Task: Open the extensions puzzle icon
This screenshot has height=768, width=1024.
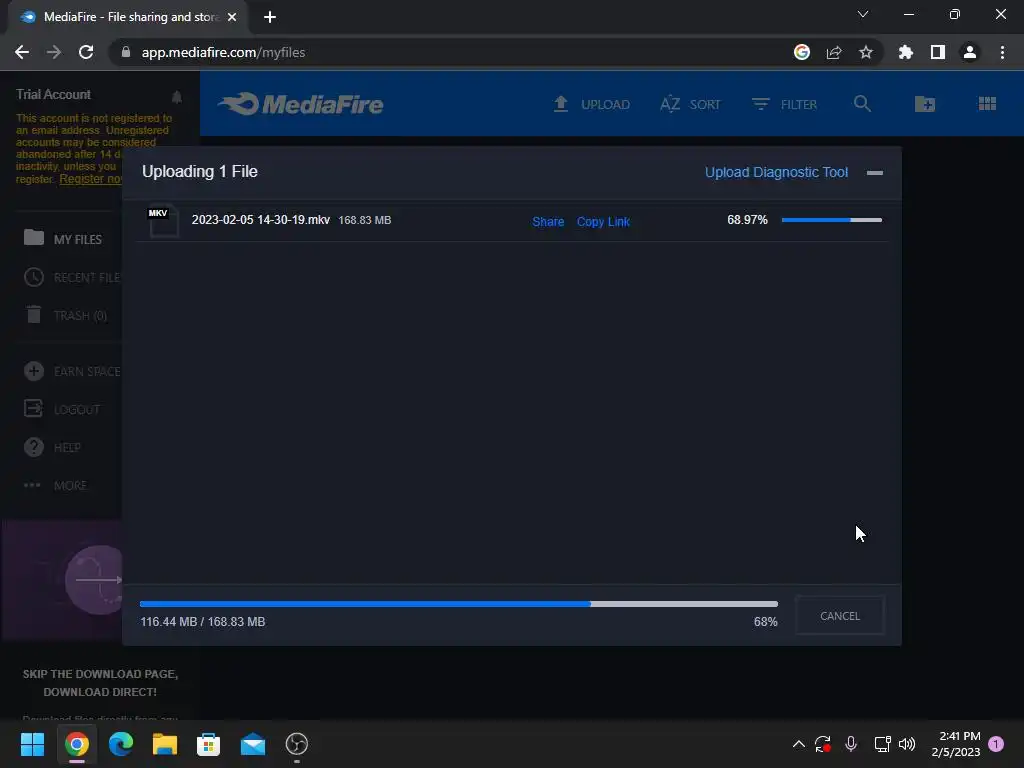Action: click(x=906, y=52)
